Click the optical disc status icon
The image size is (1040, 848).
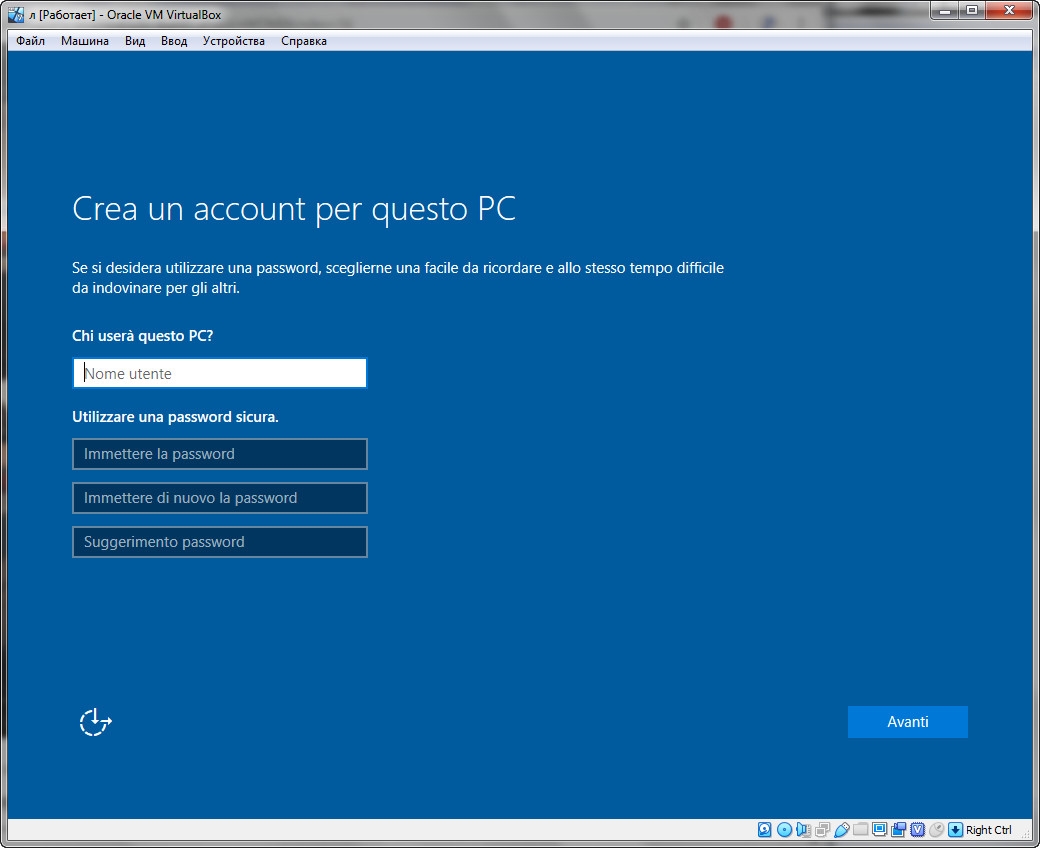tap(784, 830)
